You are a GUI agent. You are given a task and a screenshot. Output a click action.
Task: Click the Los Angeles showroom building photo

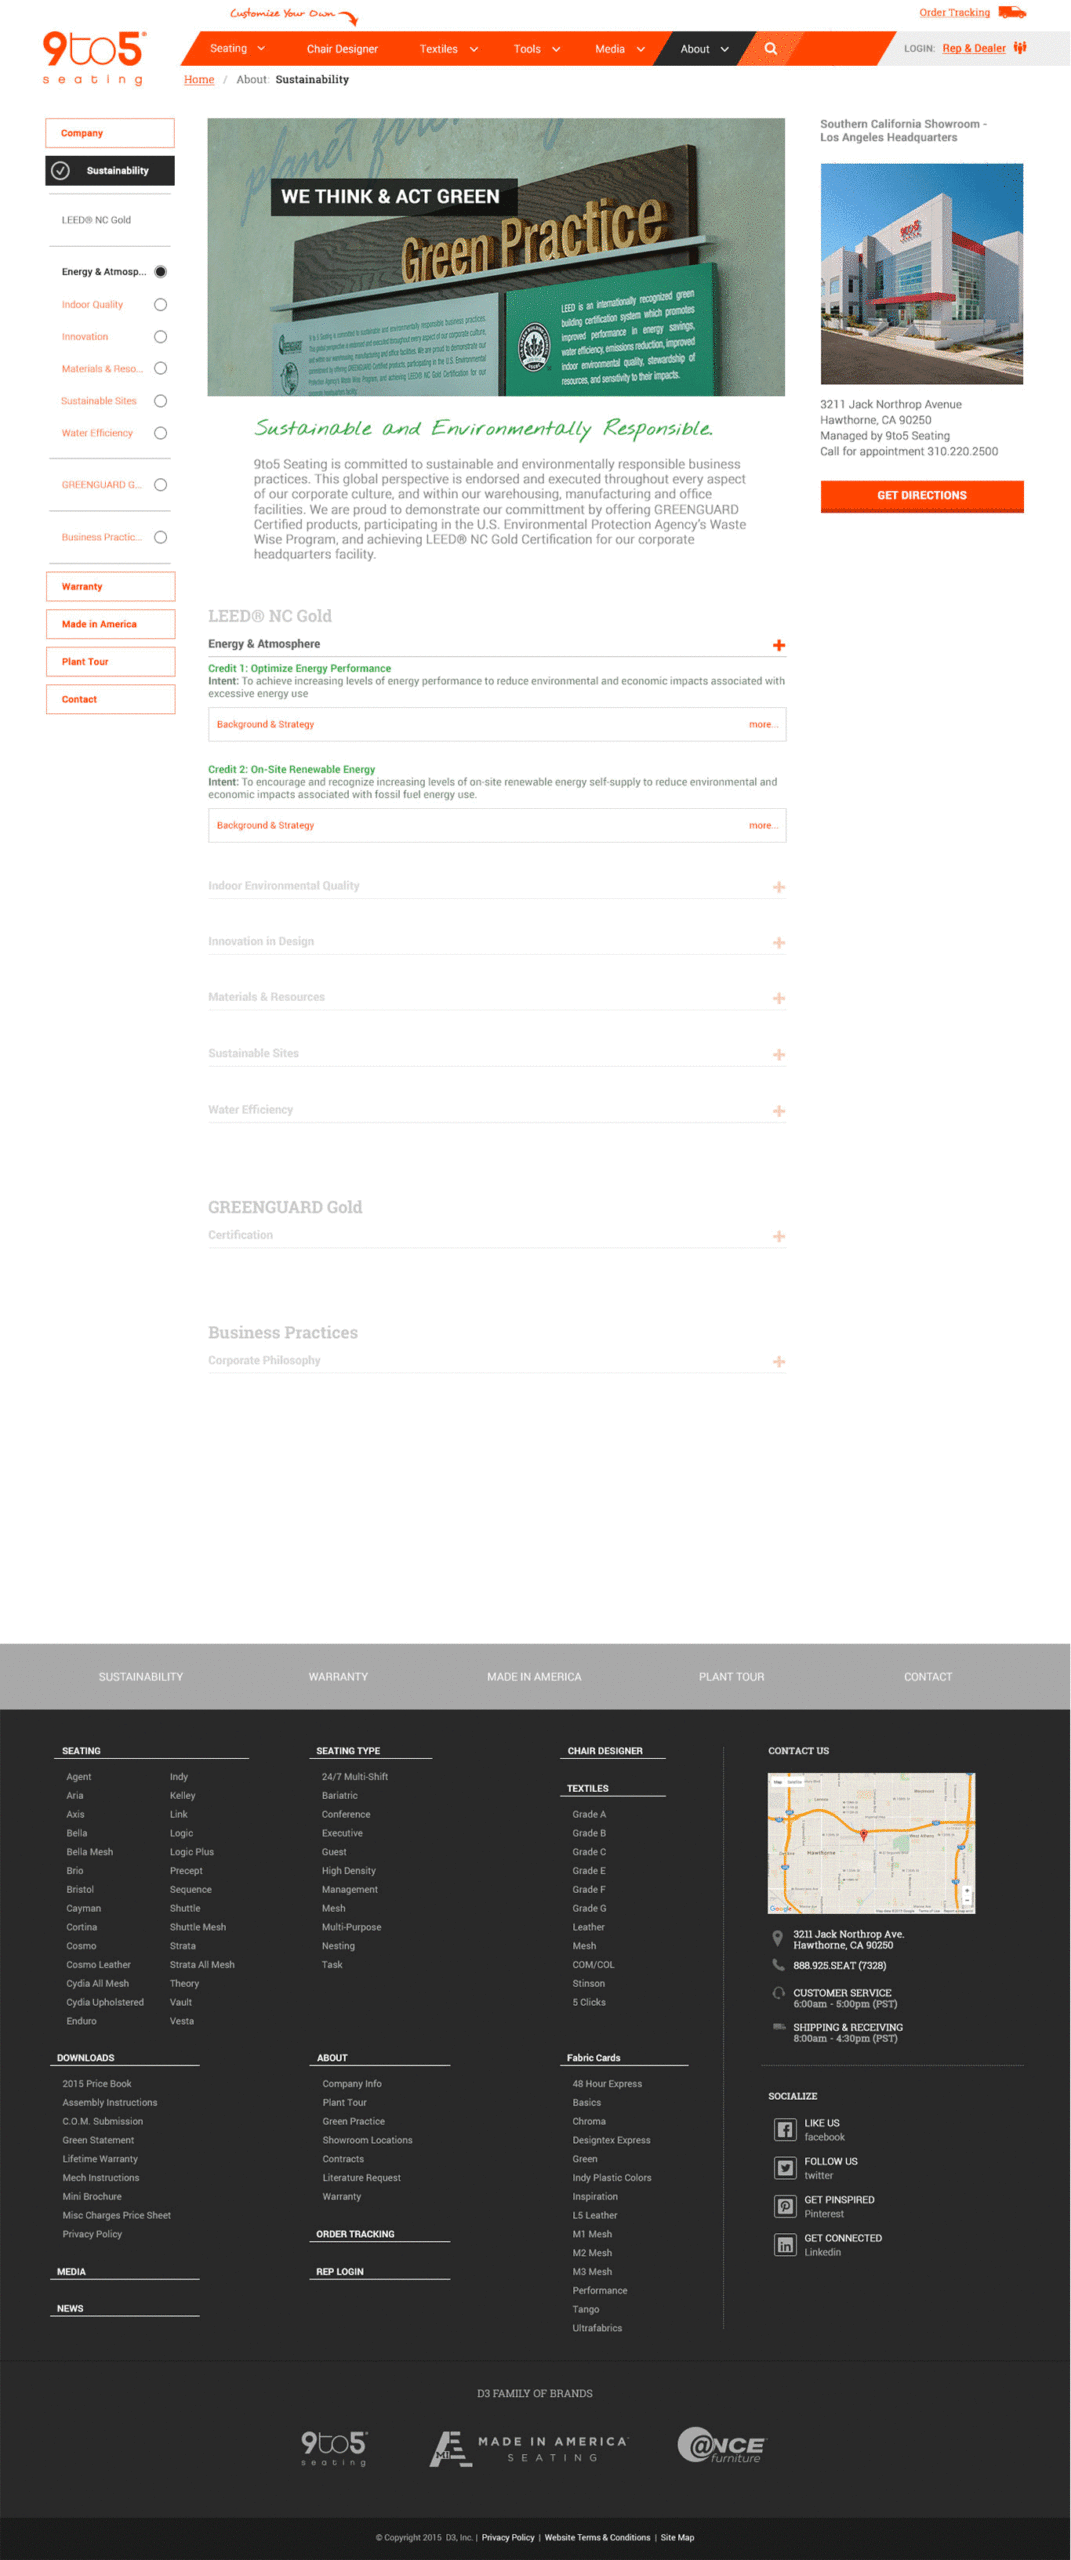pos(921,273)
